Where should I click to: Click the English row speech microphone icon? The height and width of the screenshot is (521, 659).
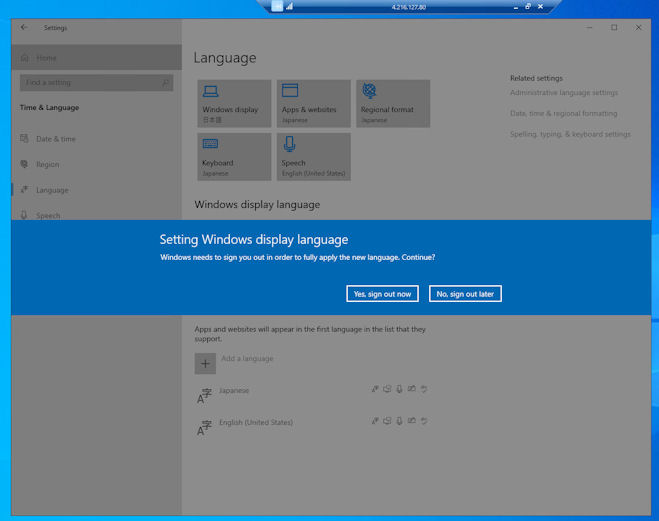(x=399, y=421)
